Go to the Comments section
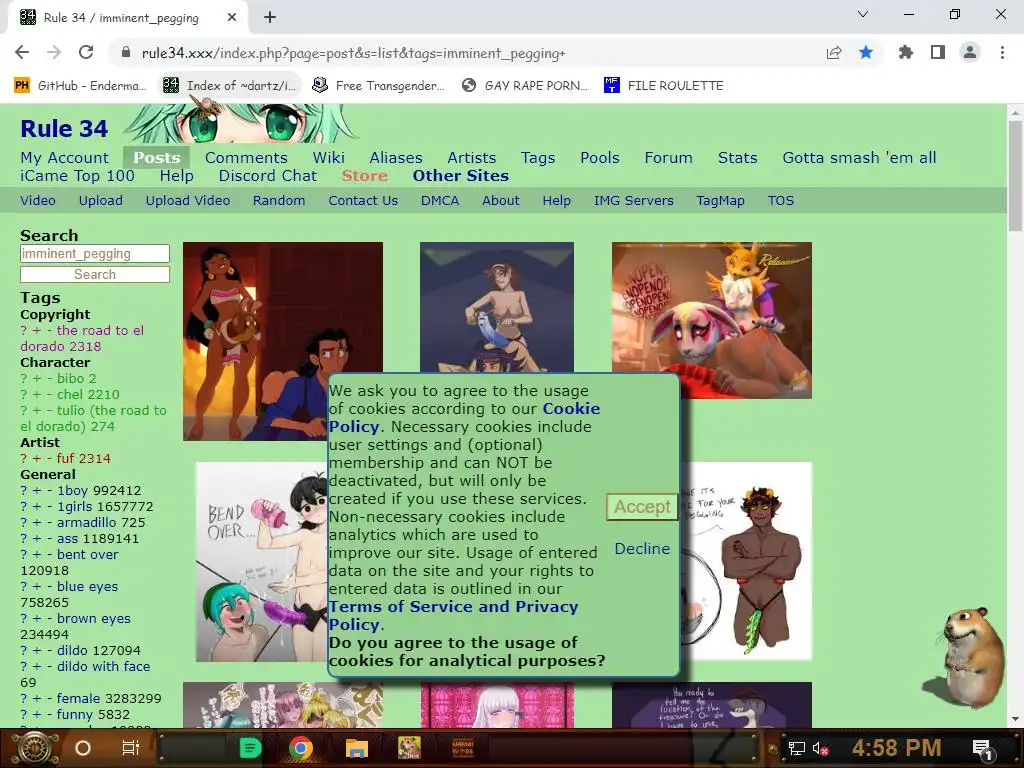This screenshot has height=768, width=1024. coord(246,158)
